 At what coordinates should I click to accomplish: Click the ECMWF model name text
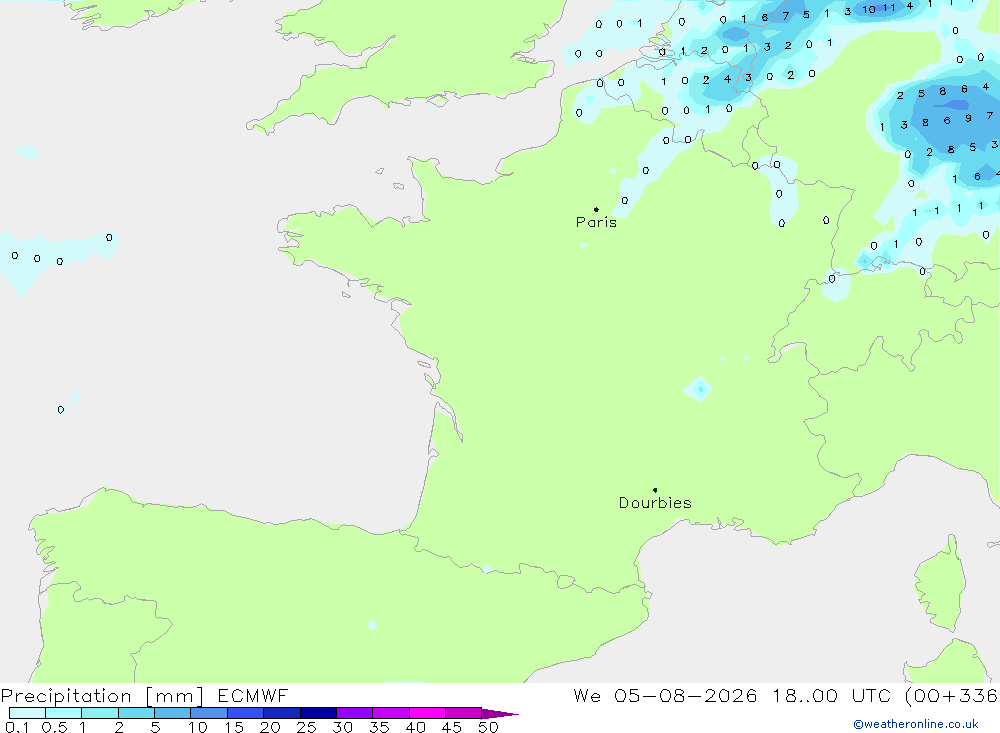(x=253, y=696)
